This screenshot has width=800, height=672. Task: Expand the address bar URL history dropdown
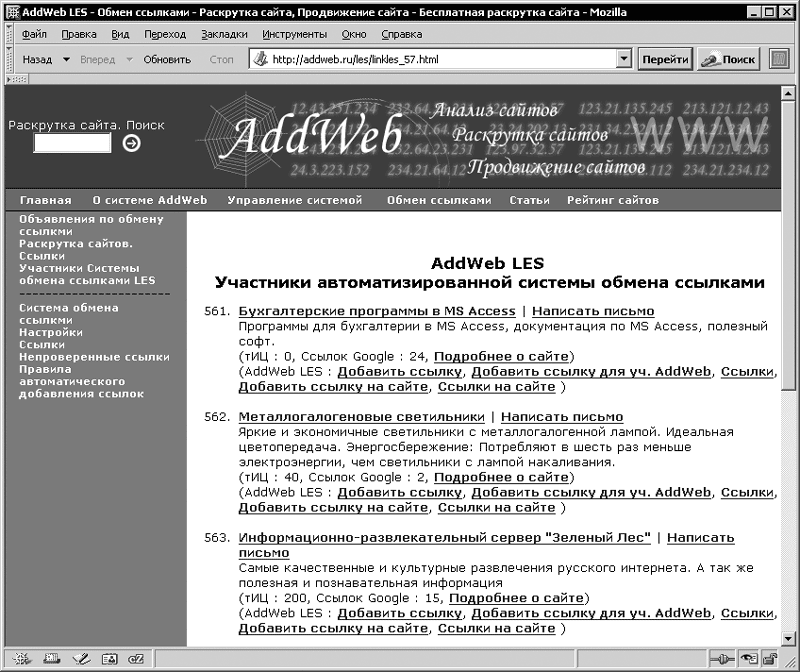pyautogui.click(x=623, y=59)
